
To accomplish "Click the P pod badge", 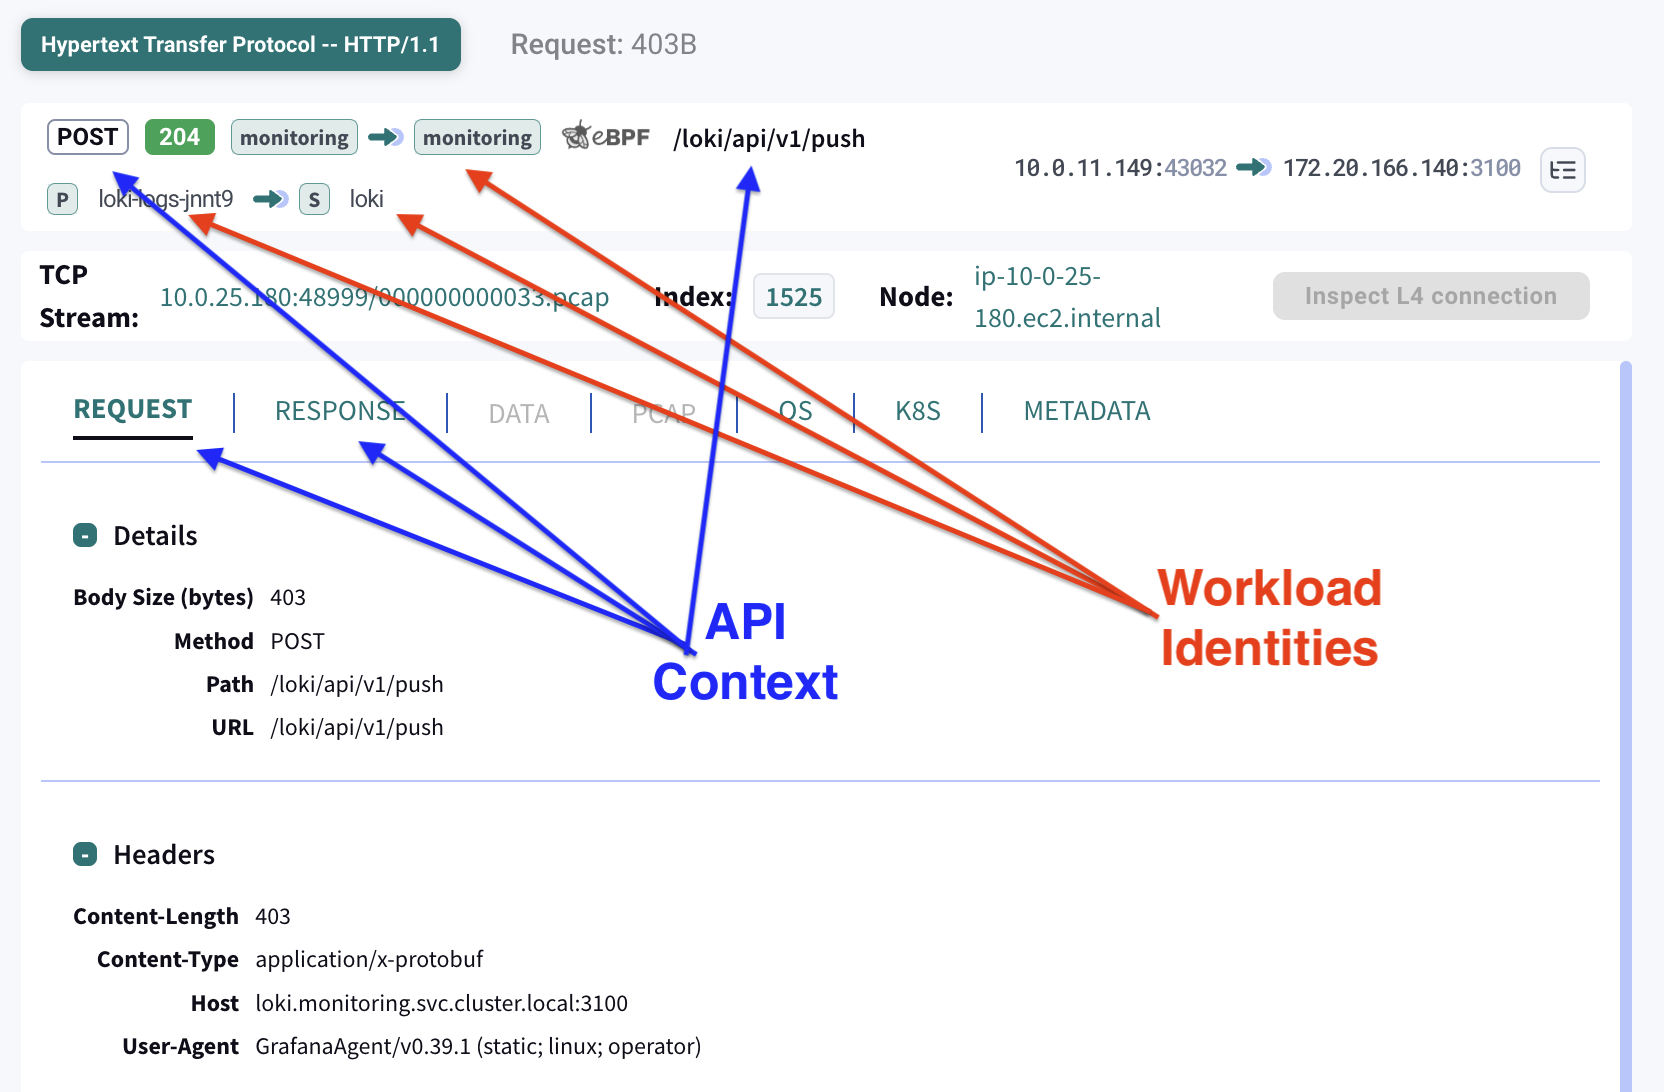I will 62,199.
